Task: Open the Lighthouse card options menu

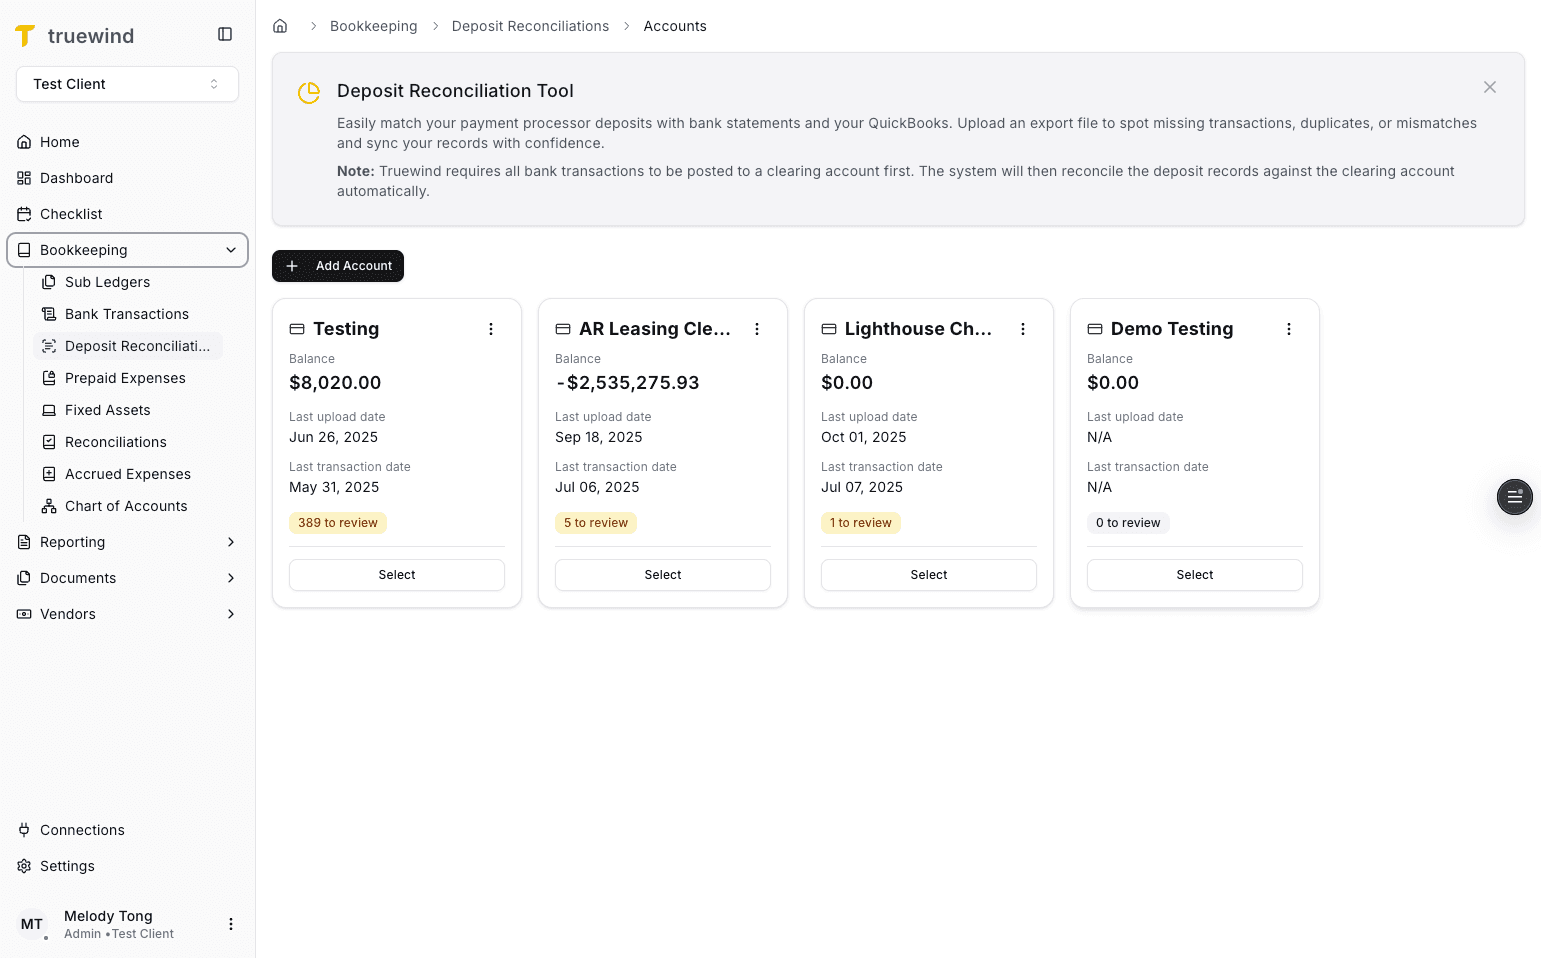Action: tap(1022, 328)
